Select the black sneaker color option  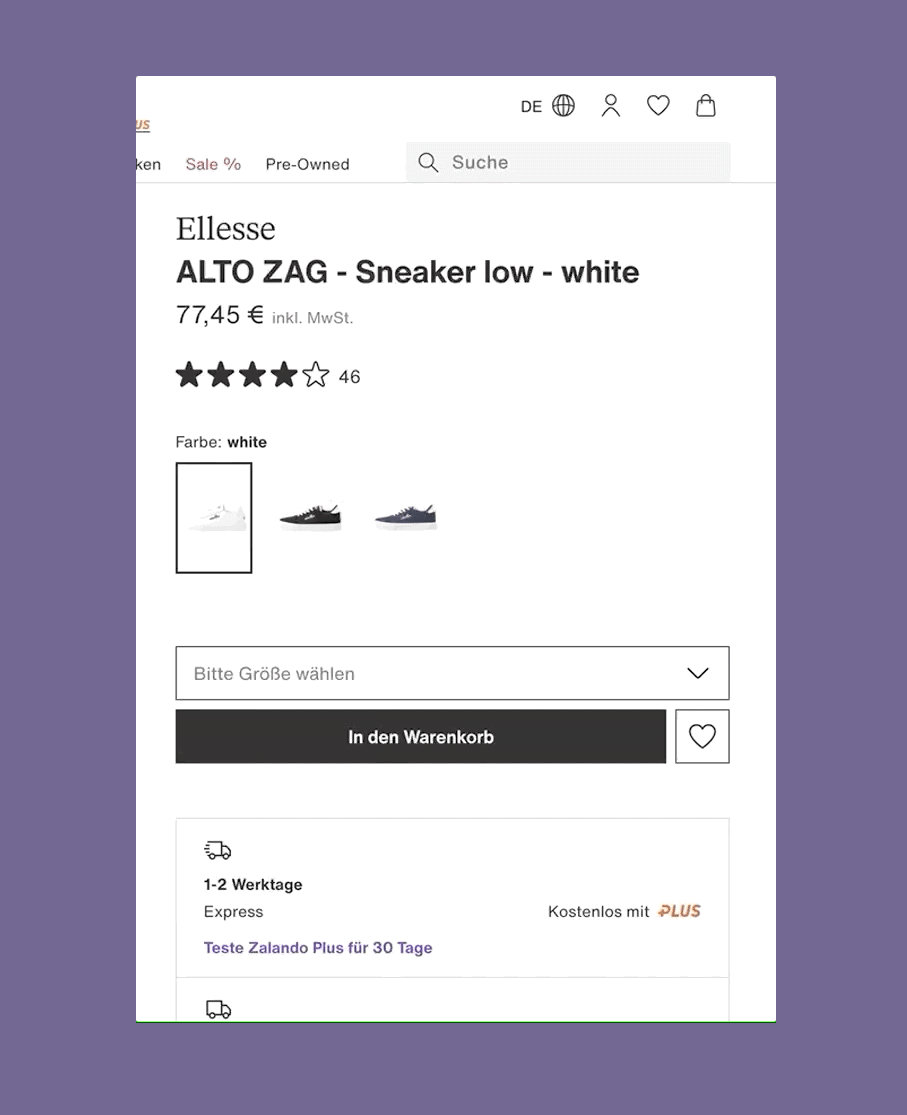(310, 516)
